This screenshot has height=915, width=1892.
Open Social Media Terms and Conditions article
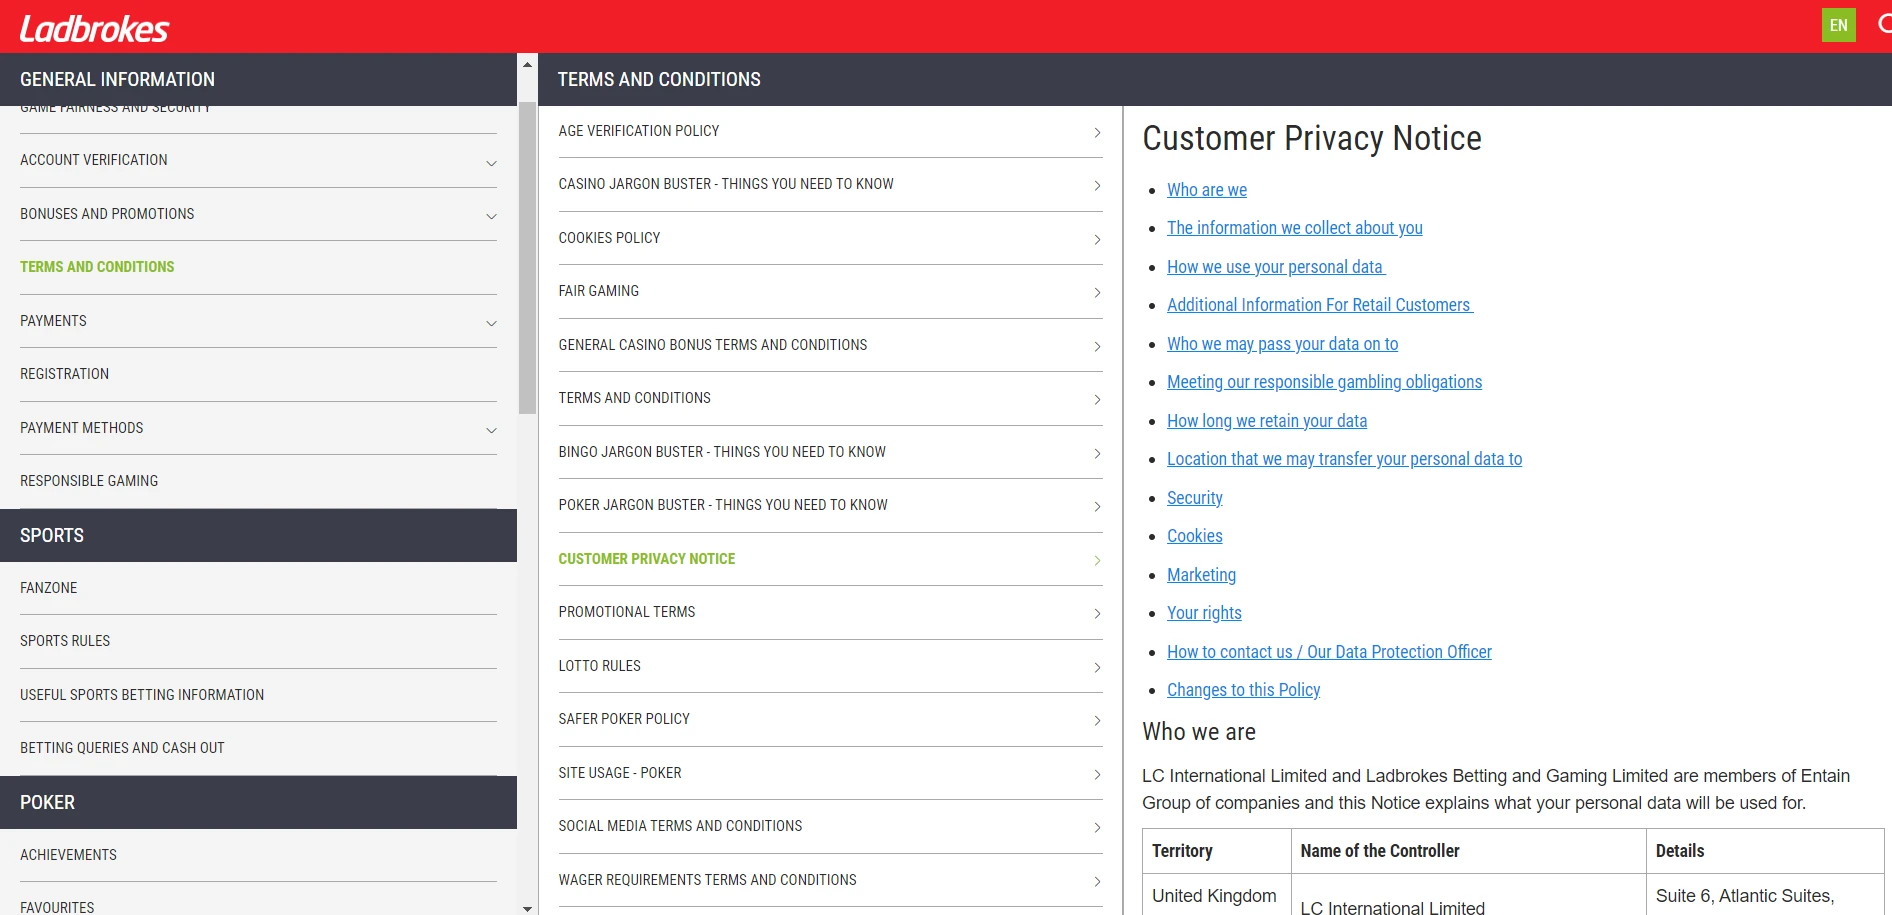pos(830,826)
